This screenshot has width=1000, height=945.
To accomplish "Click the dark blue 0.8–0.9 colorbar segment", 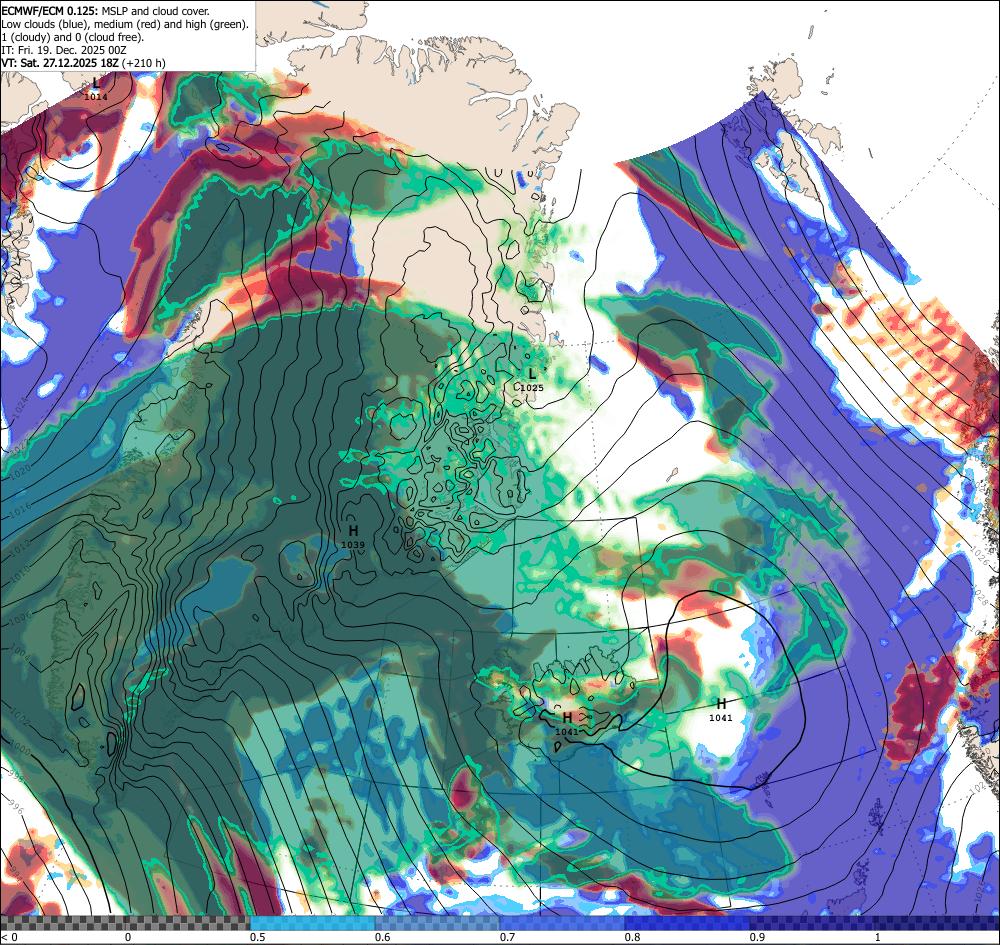I will pos(688,923).
